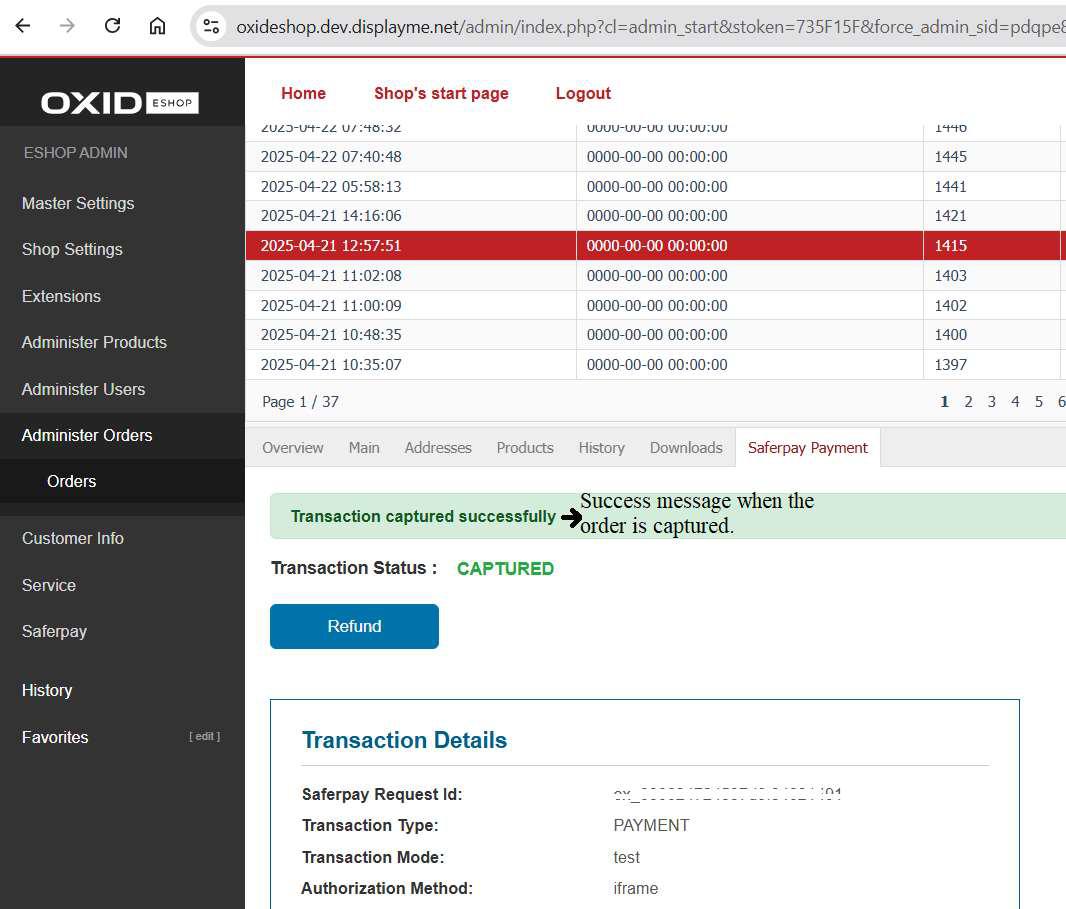Click the OXID eShop logo

pos(120,103)
